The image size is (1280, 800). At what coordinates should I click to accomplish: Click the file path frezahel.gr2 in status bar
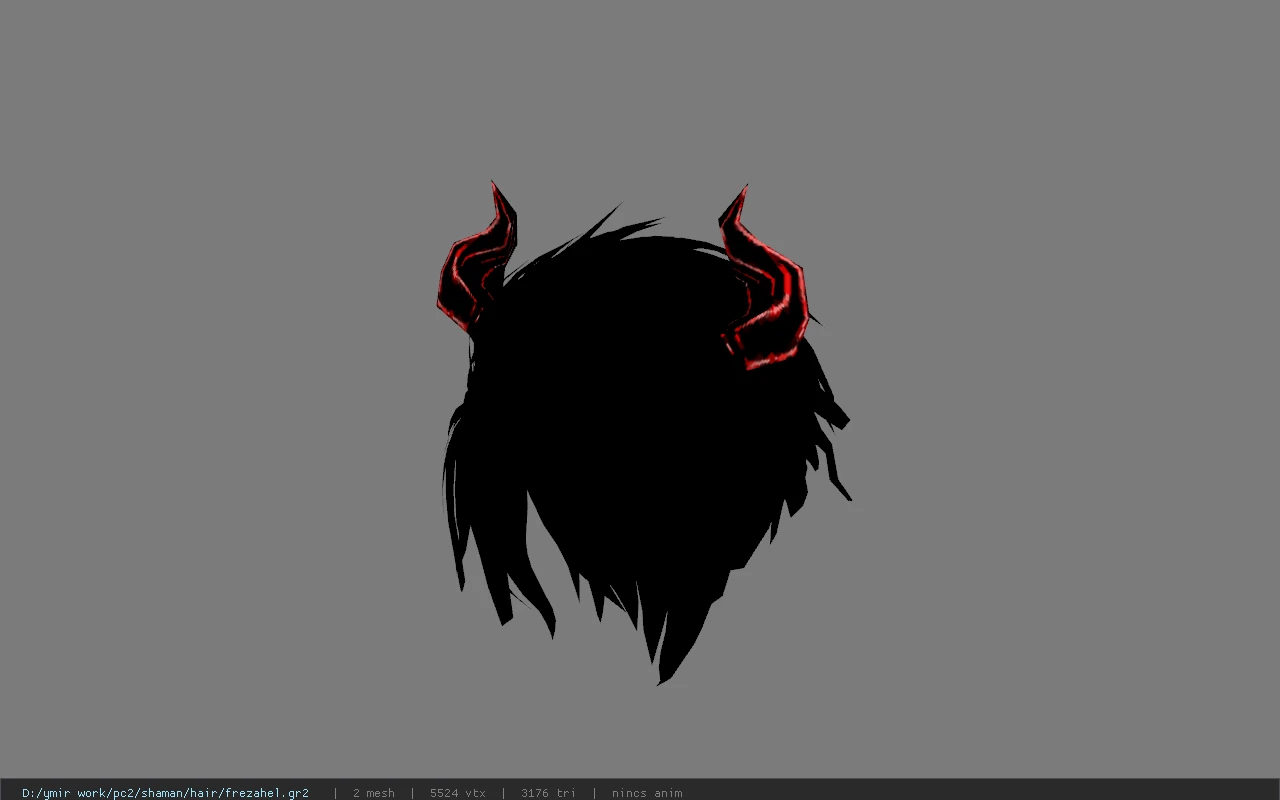pyautogui.click(x=165, y=793)
